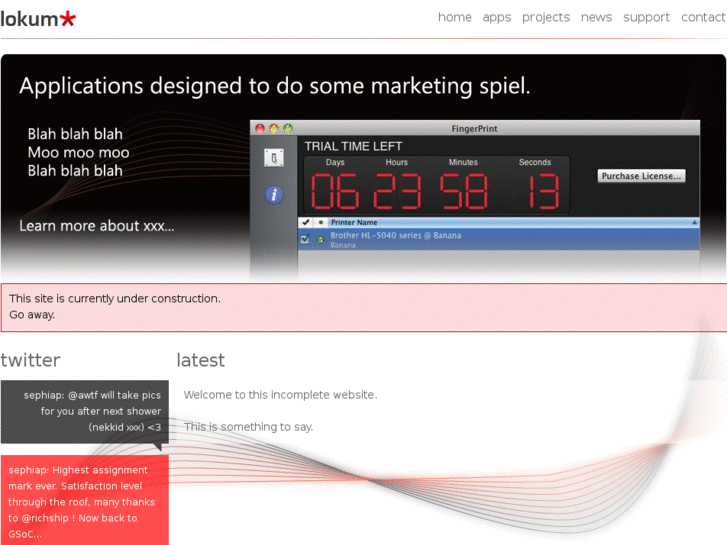Go to the apps section
The image size is (727, 545).
tap(497, 18)
